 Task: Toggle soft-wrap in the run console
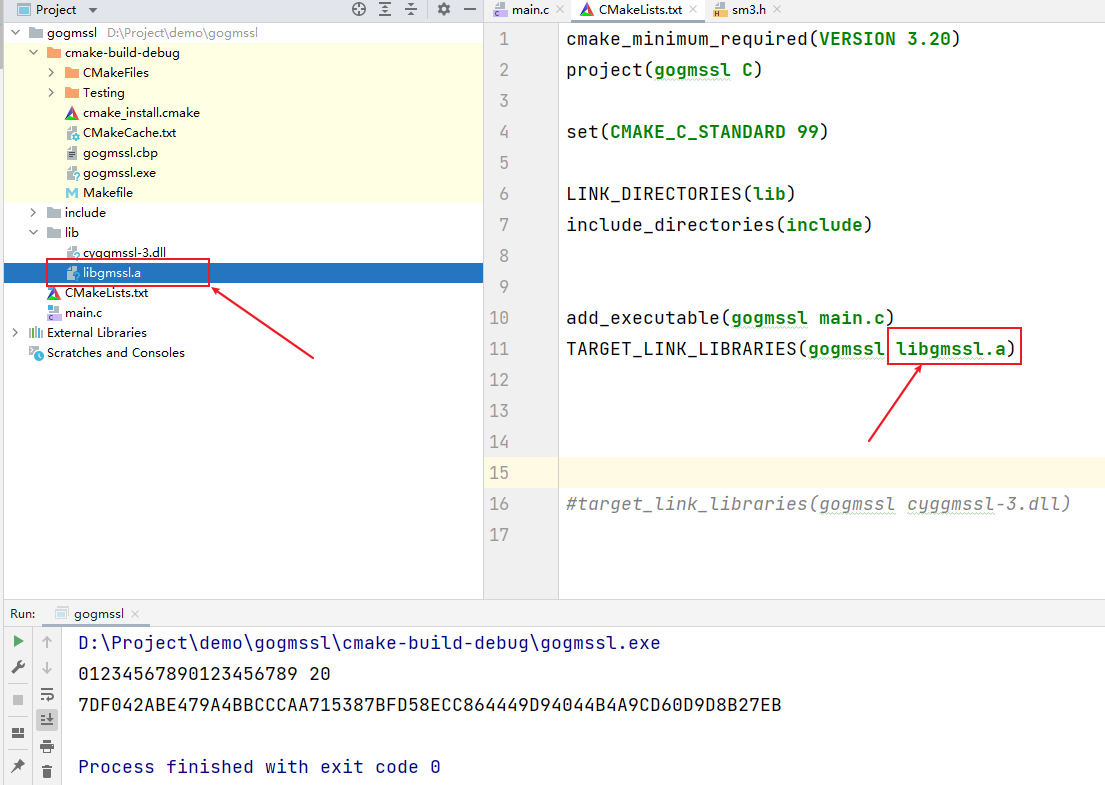[x=46, y=693]
